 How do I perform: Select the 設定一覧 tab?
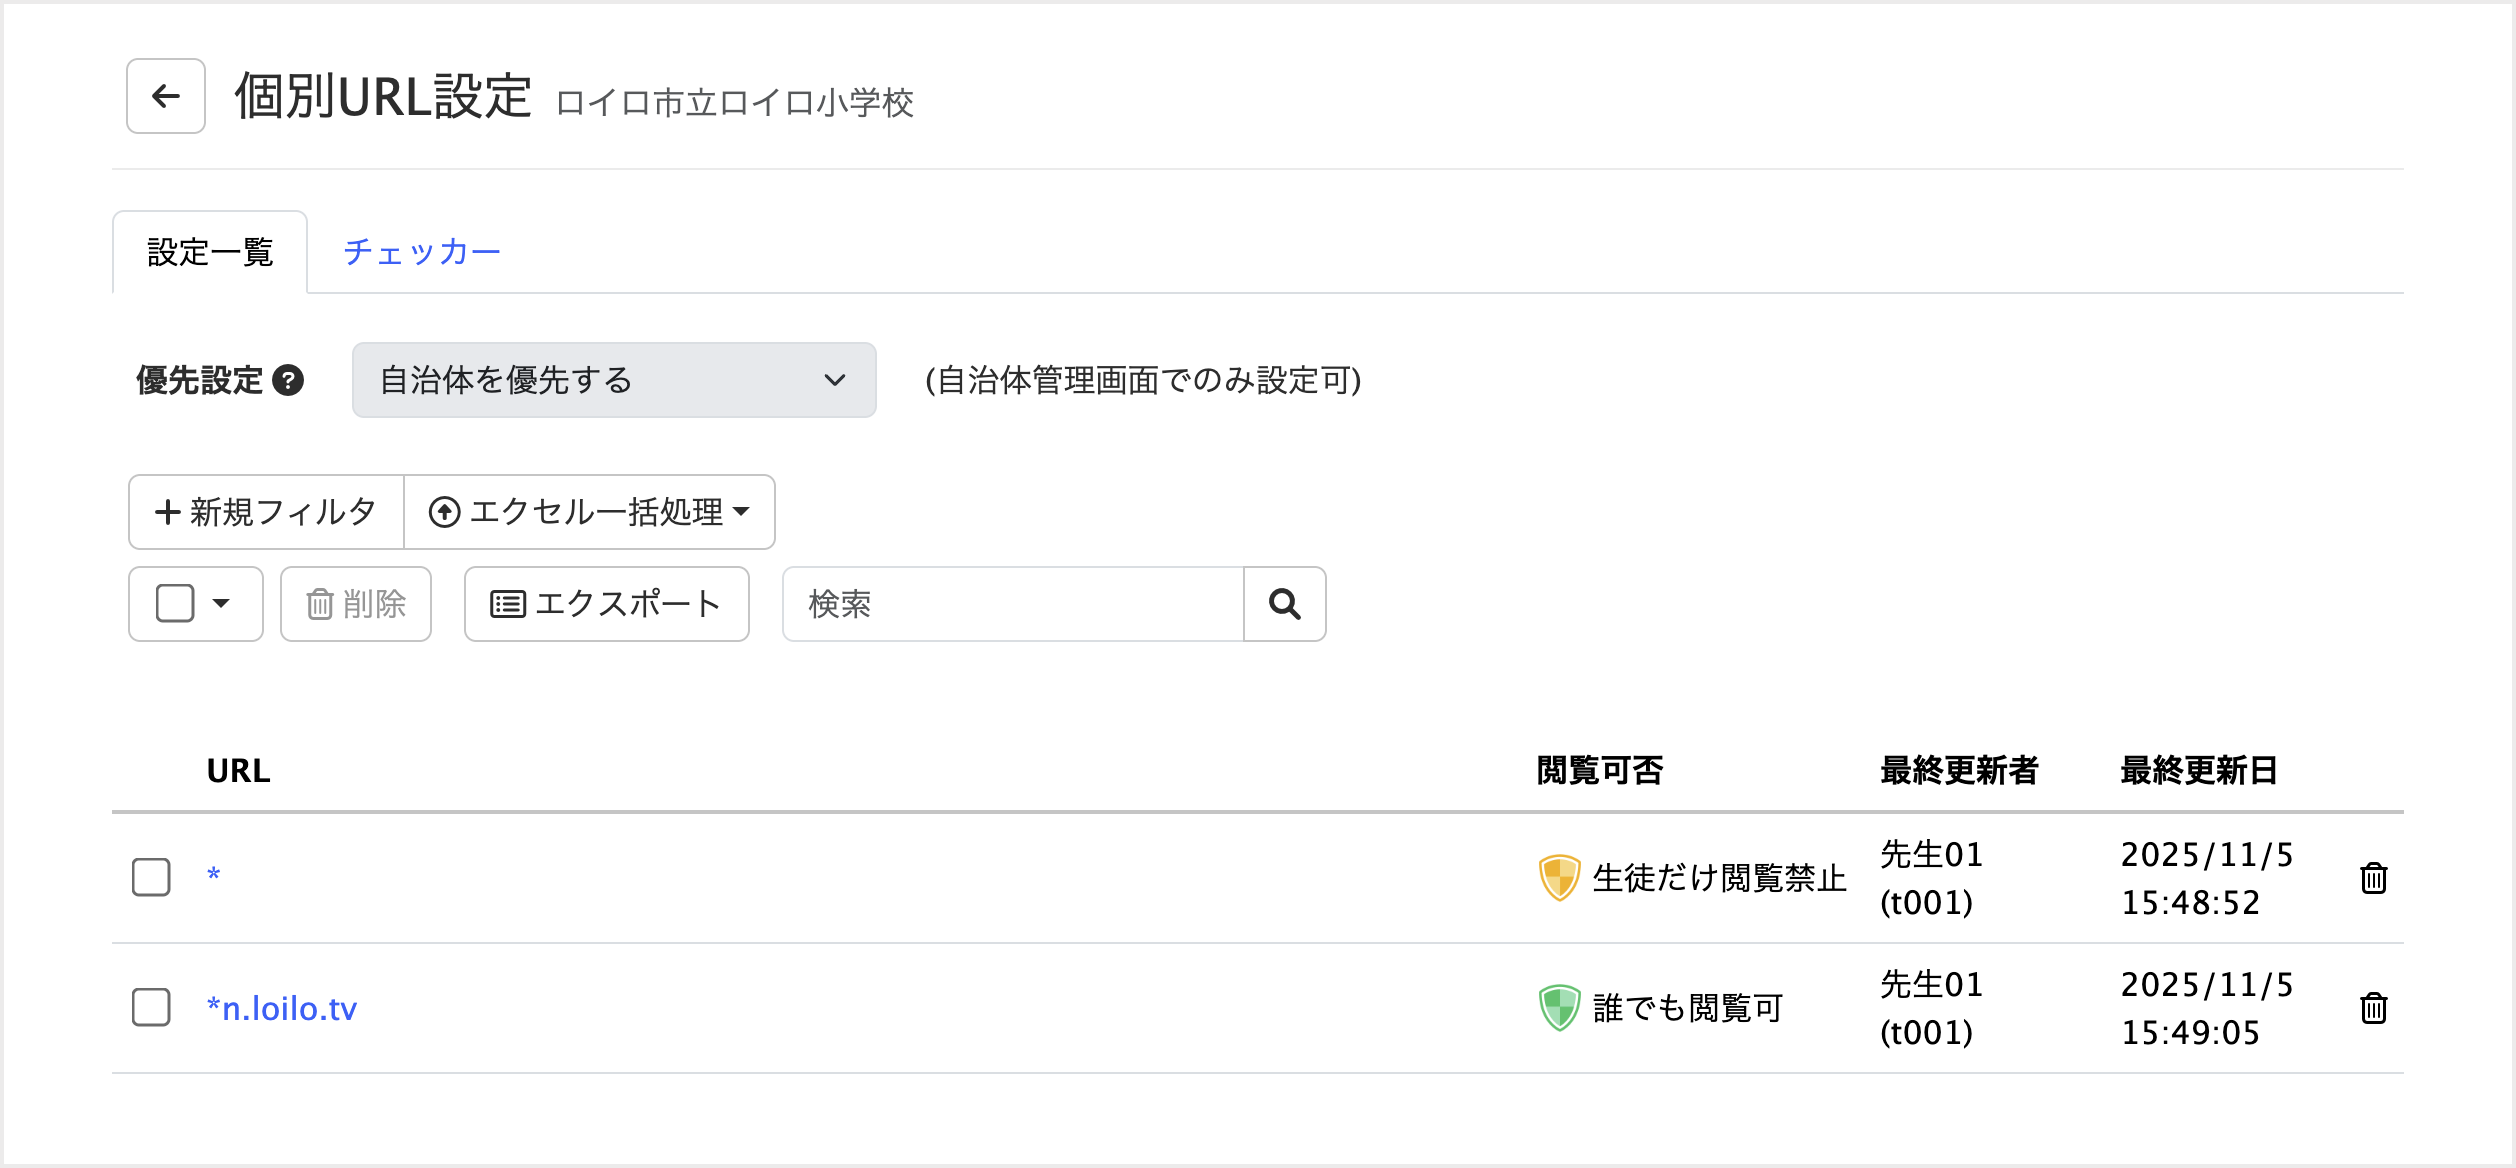[210, 252]
